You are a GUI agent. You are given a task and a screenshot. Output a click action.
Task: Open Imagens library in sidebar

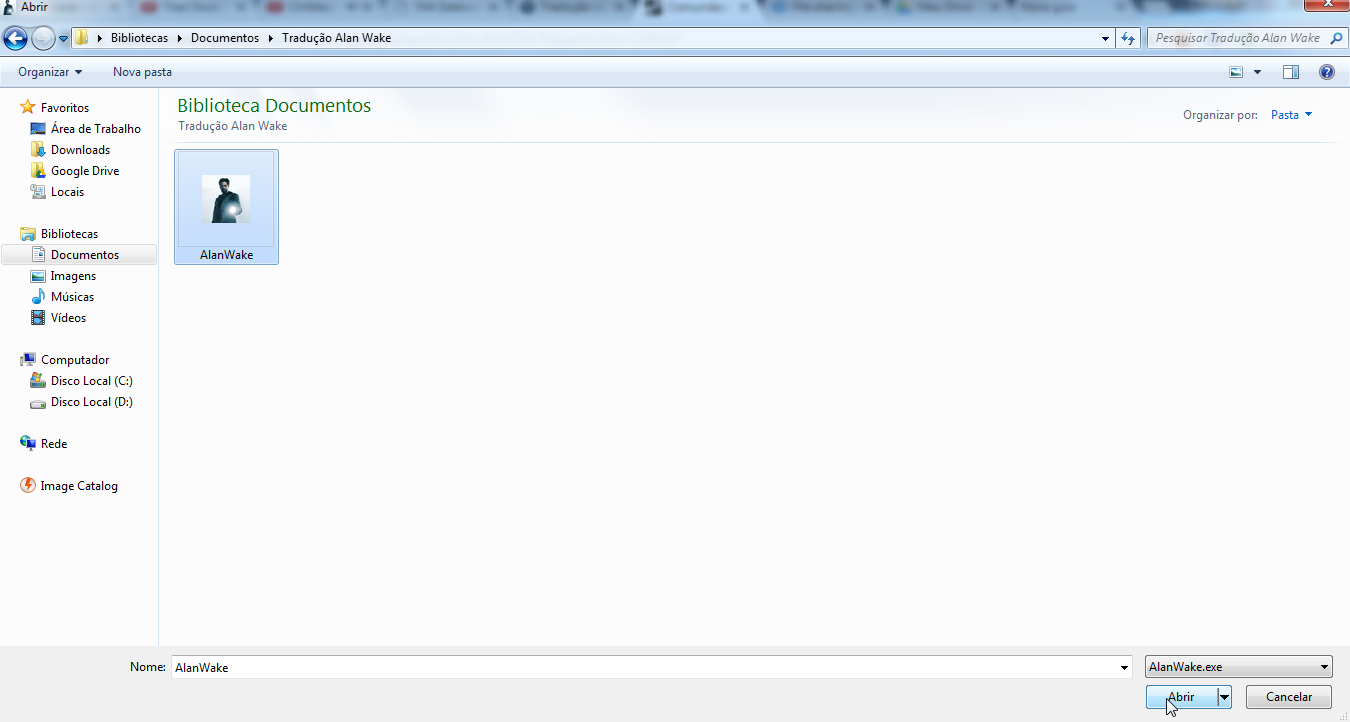coord(74,275)
